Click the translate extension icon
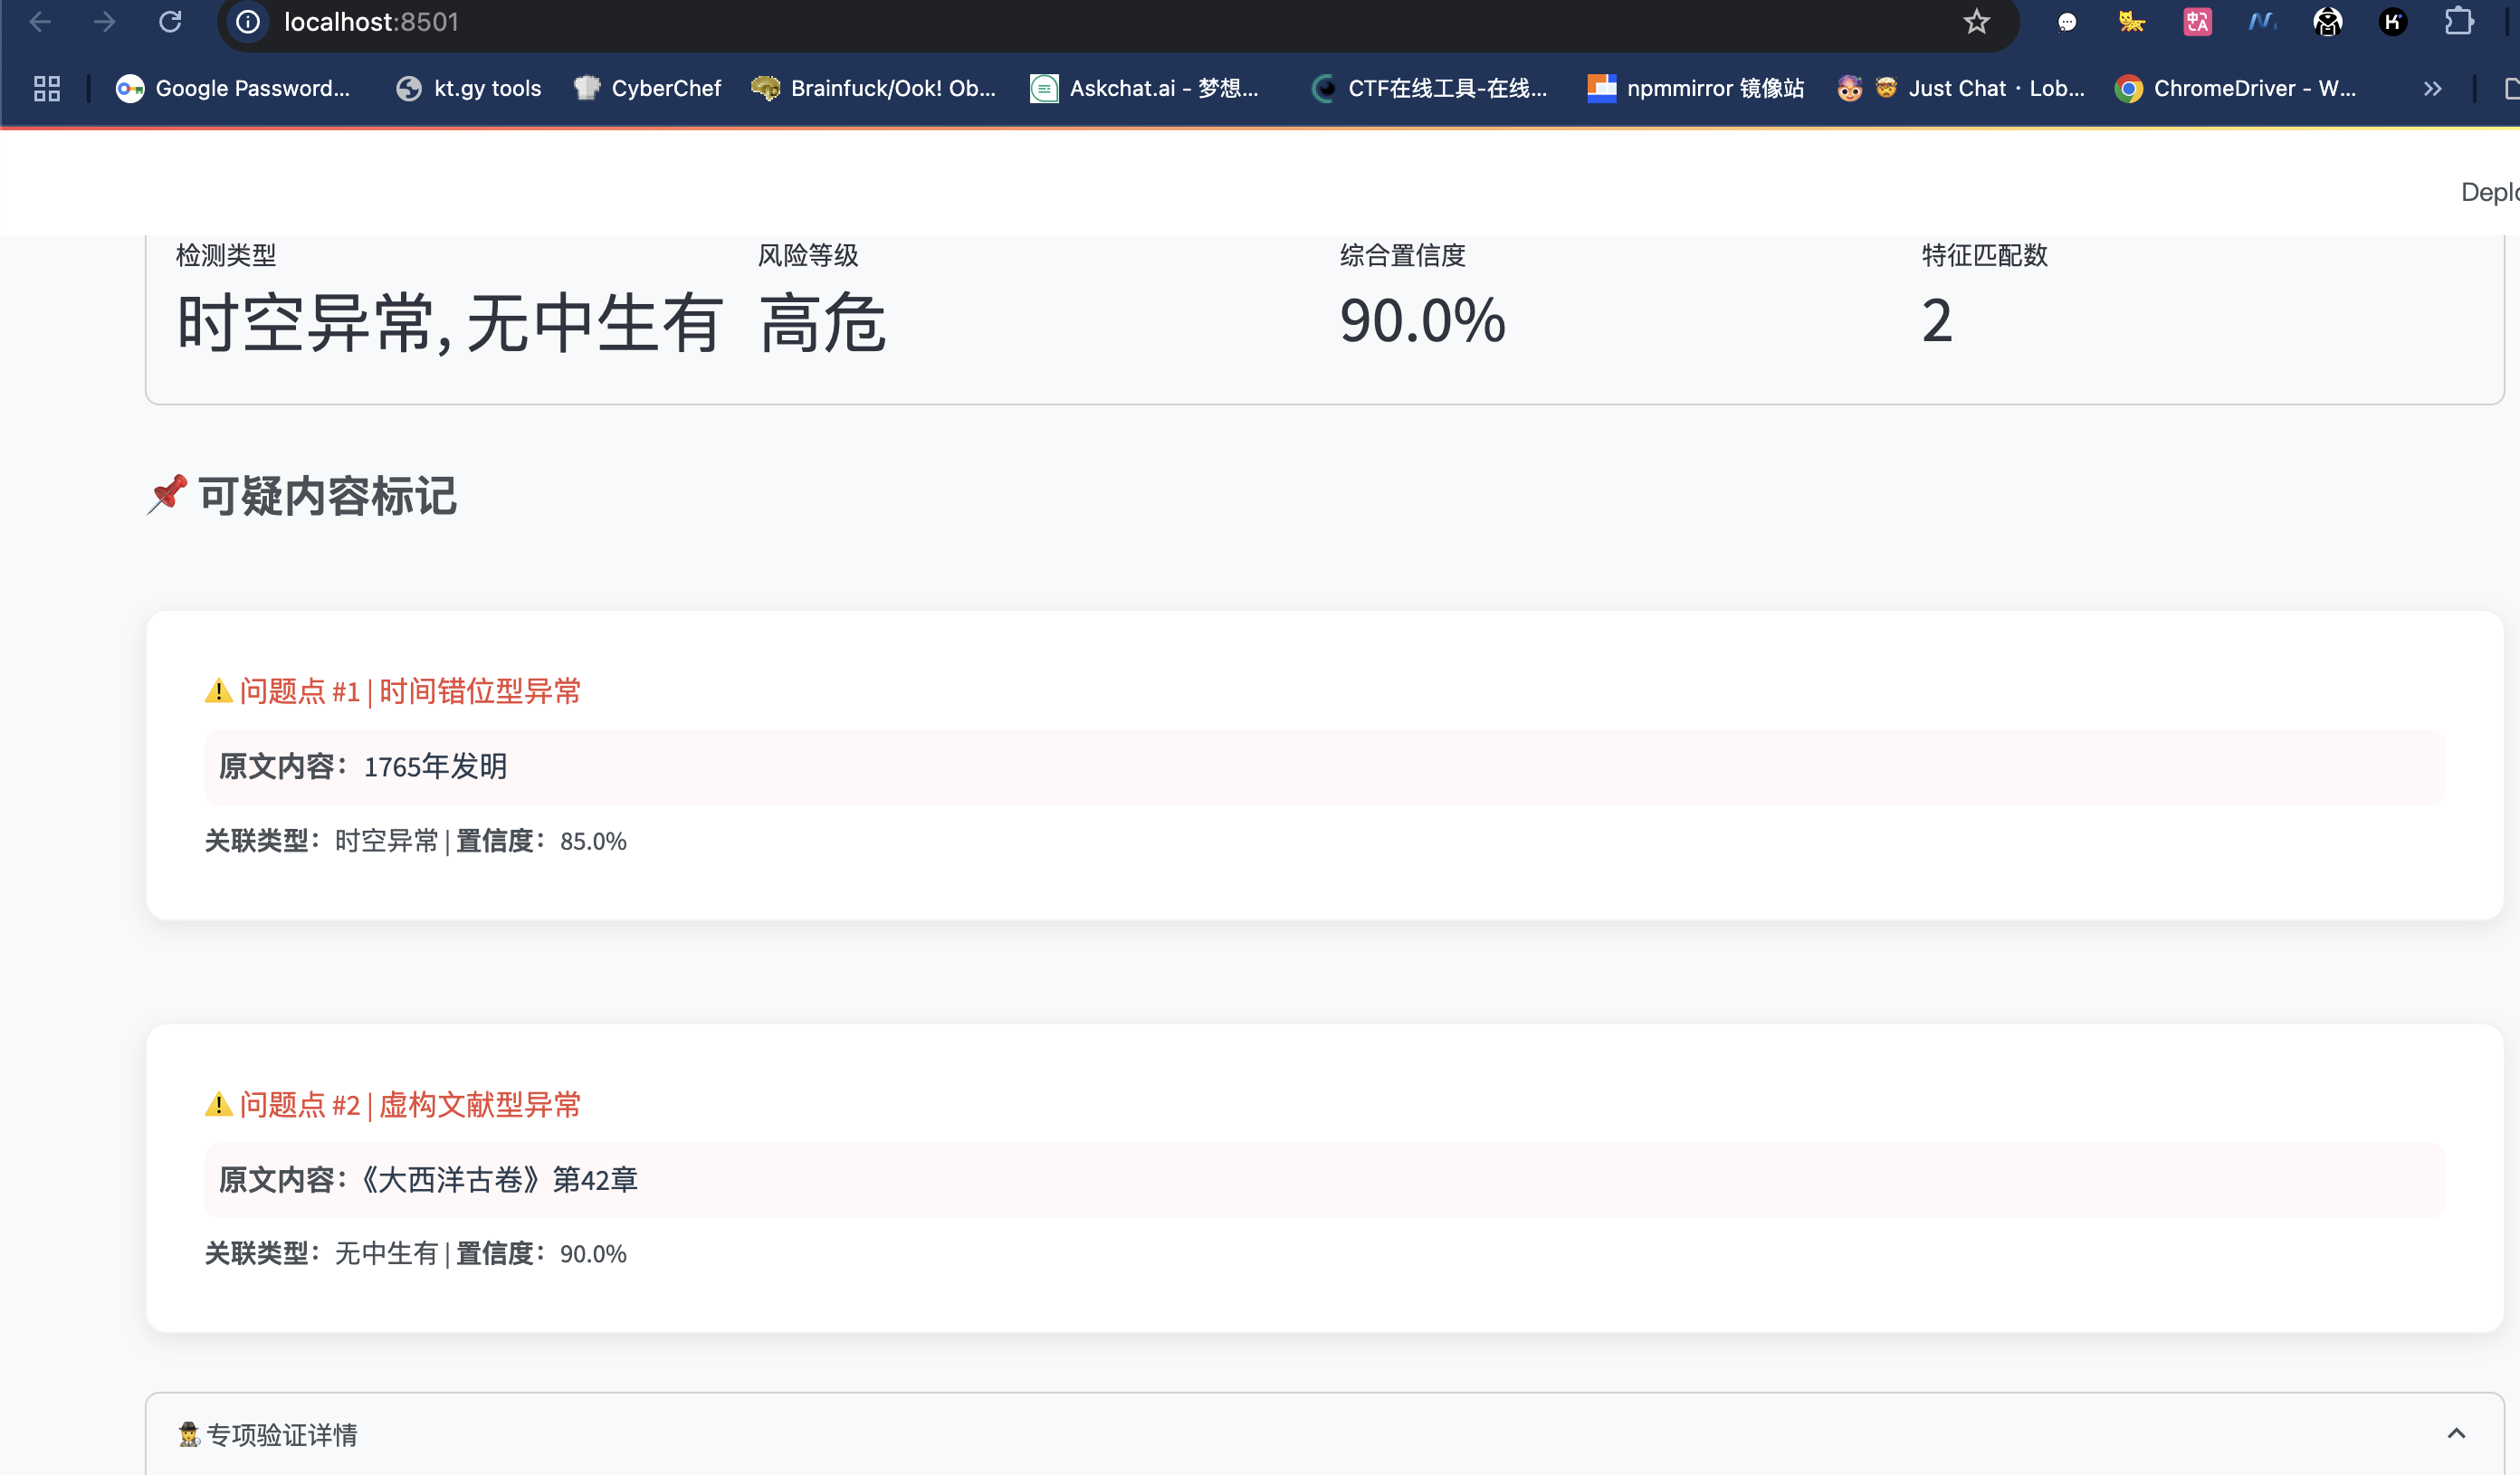Viewport: 2520px width, 1475px height. pyautogui.click(x=2197, y=22)
